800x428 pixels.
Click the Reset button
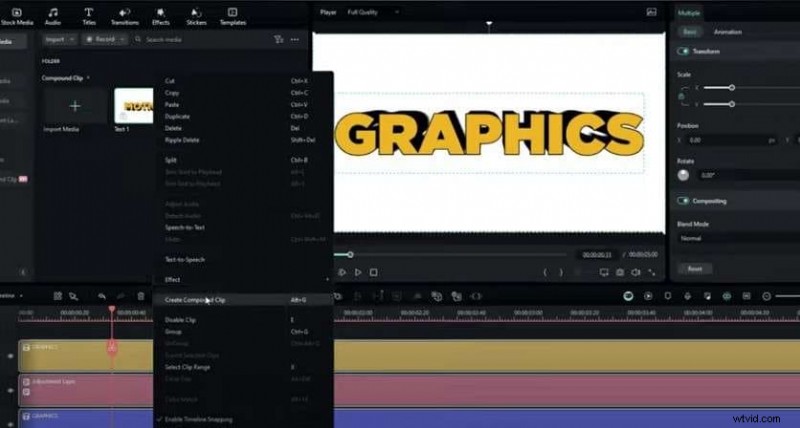694,269
